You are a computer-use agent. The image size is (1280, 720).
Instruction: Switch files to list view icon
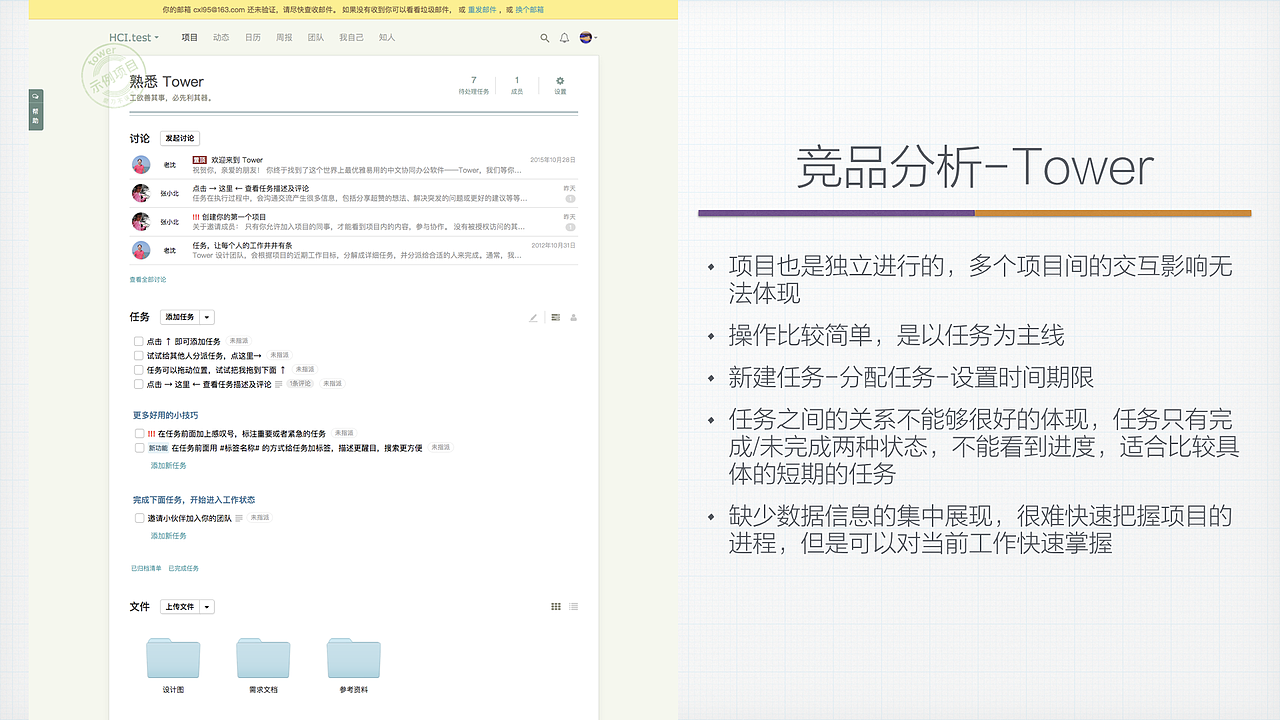[x=574, y=606]
